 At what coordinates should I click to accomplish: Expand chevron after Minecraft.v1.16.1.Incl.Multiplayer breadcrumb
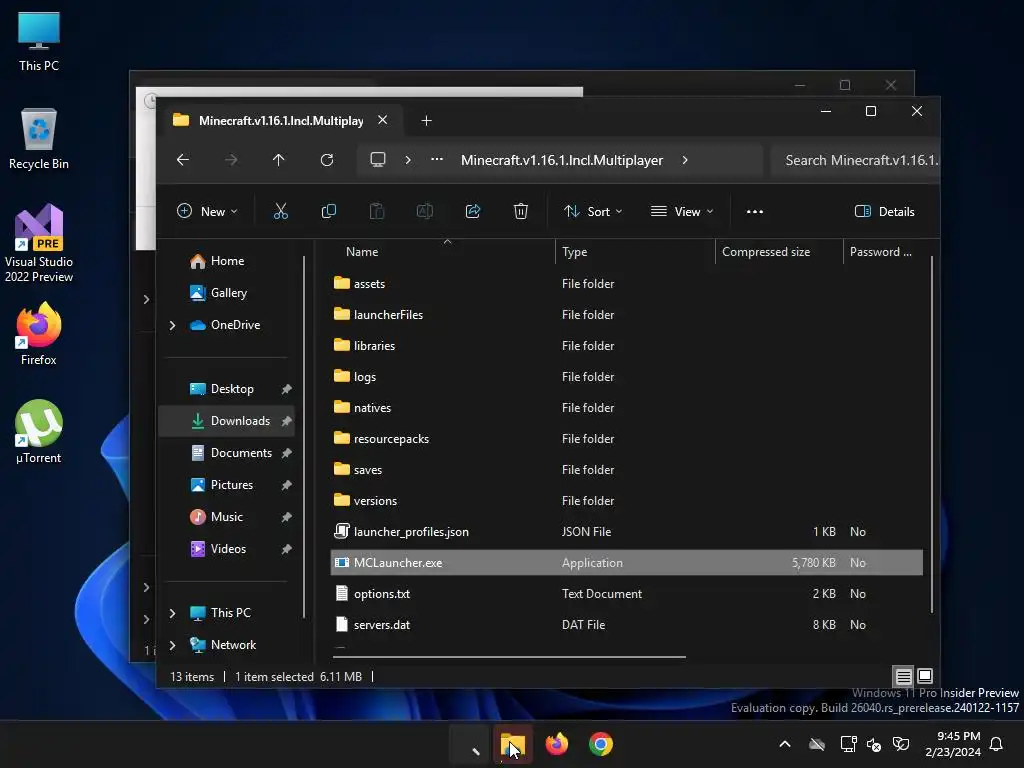click(685, 160)
